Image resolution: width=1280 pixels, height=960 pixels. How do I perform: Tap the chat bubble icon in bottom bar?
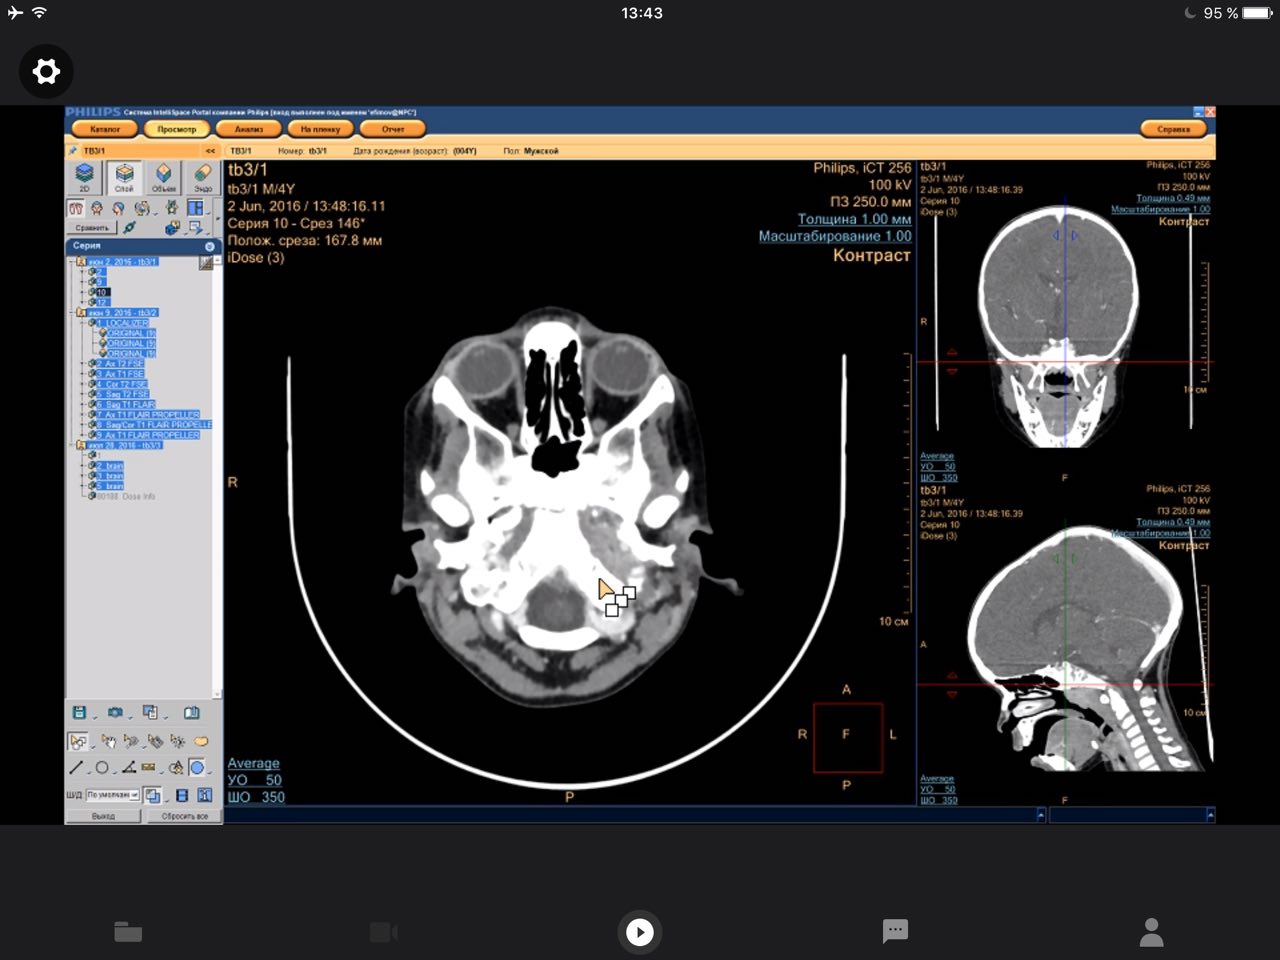click(x=895, y=932)
